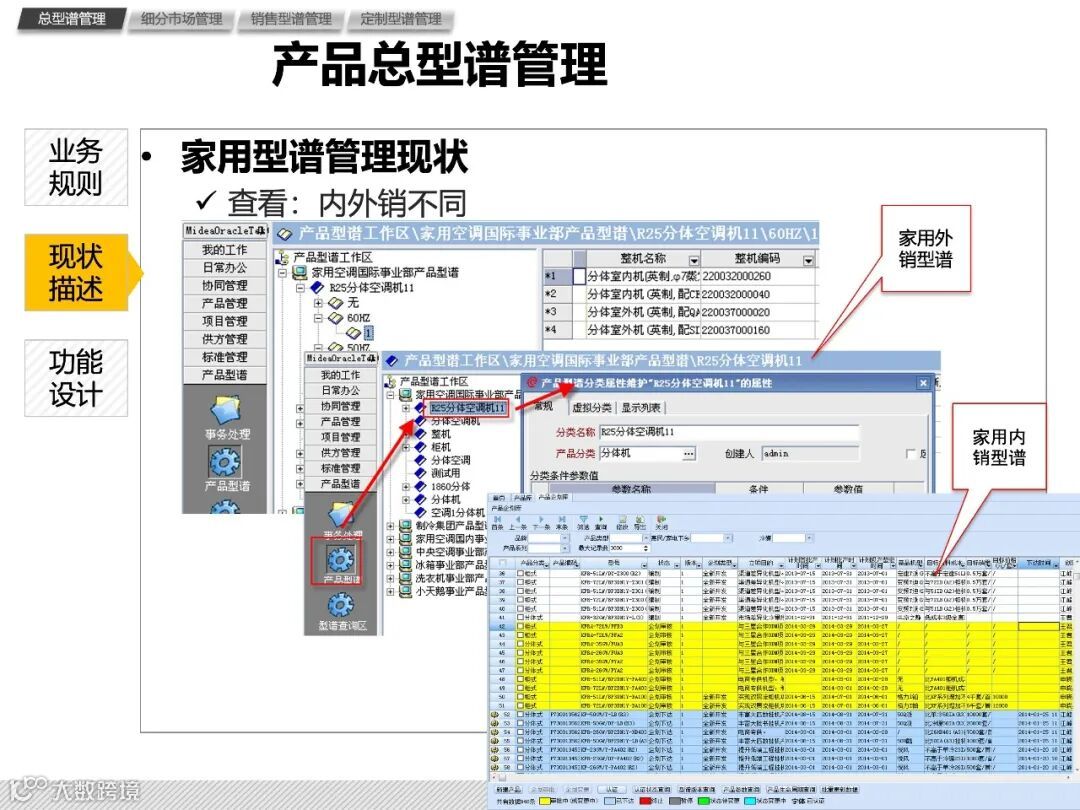1080x810 pixels.
Task: Click the 洗衣机事业部 computer icon in tree
Action: [406, 578]
